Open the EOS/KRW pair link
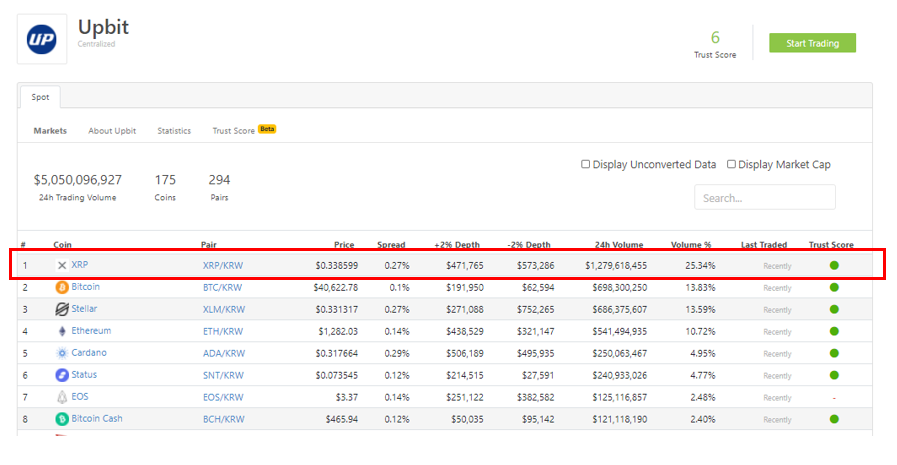 pyautogui.click(x=223, y=398)
